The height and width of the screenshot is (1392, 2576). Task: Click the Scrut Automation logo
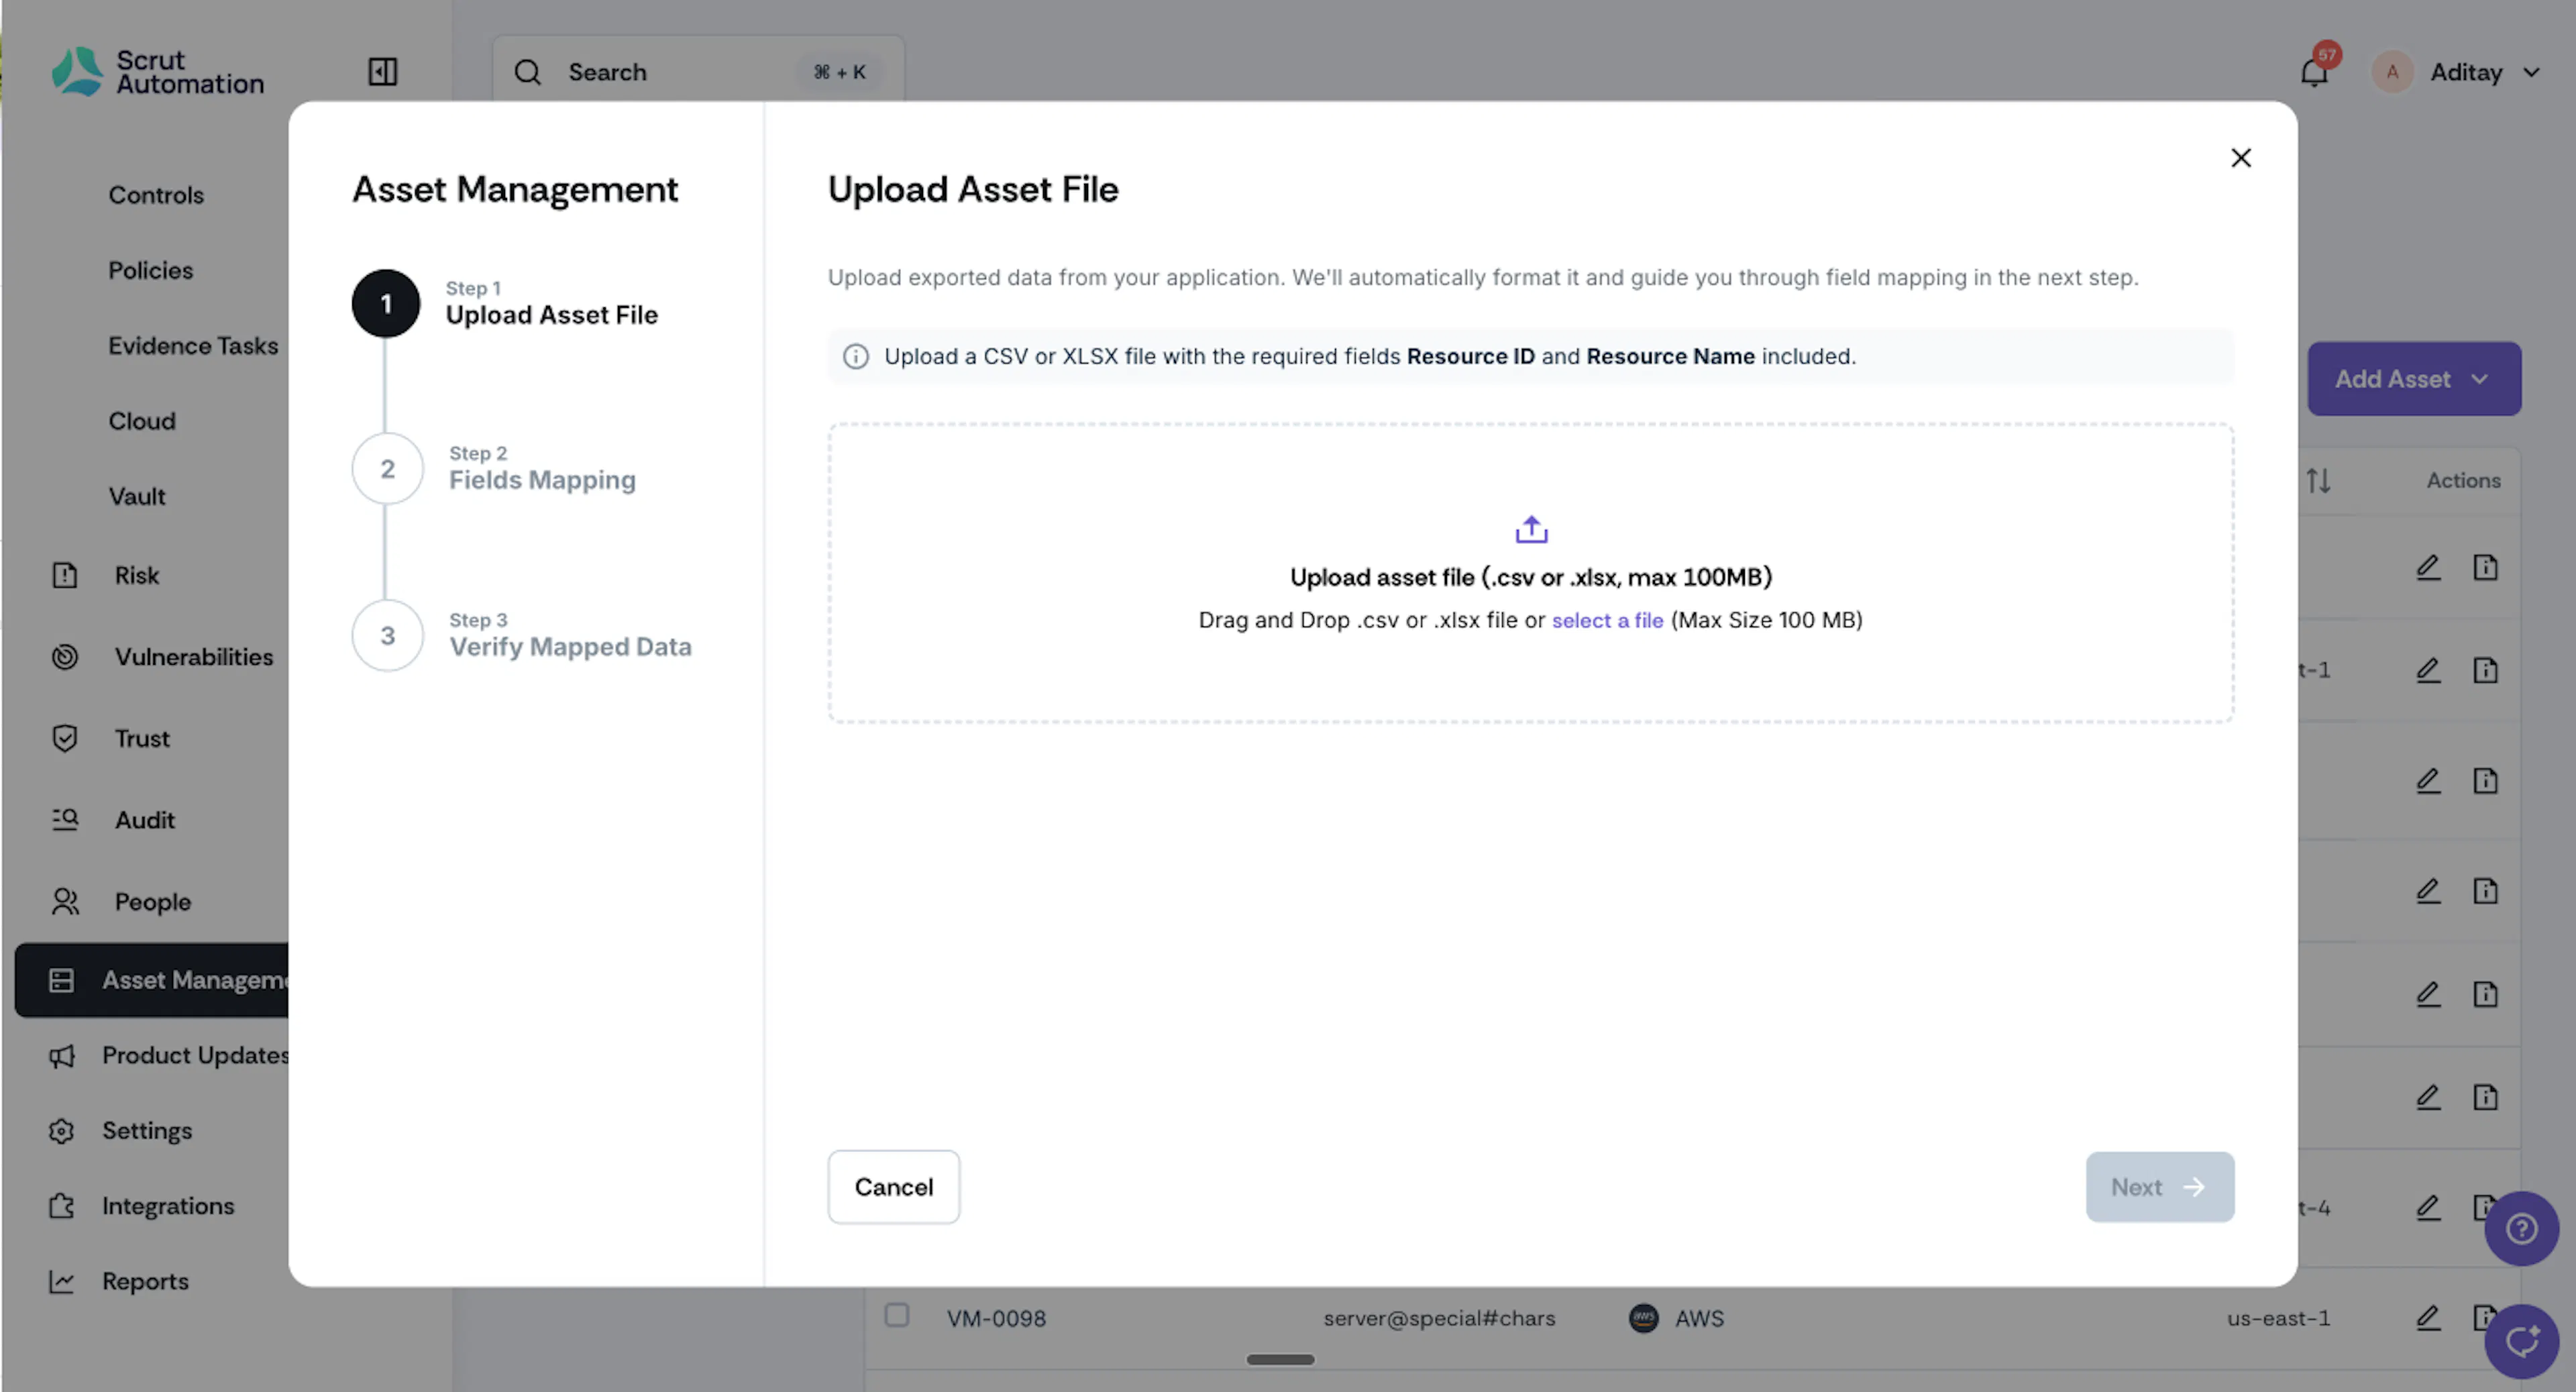pyautogui.click(x=158, y=72)
